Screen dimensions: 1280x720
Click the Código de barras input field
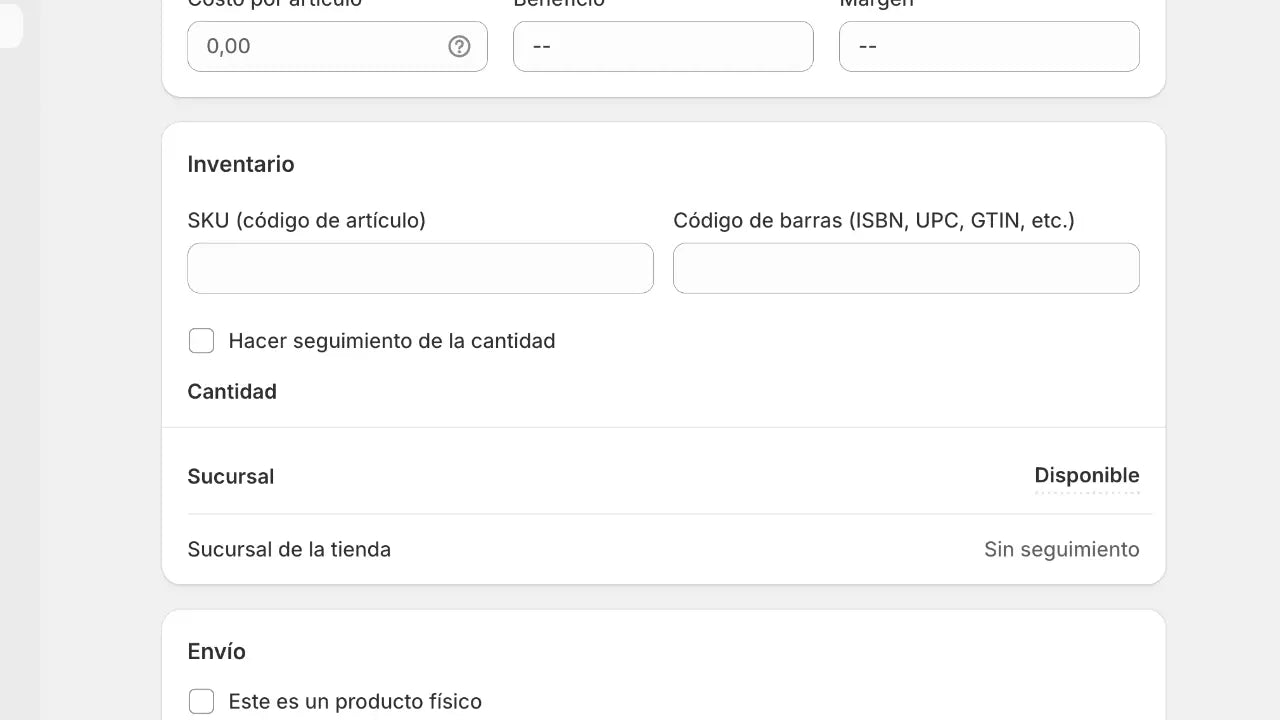[906, 268]
